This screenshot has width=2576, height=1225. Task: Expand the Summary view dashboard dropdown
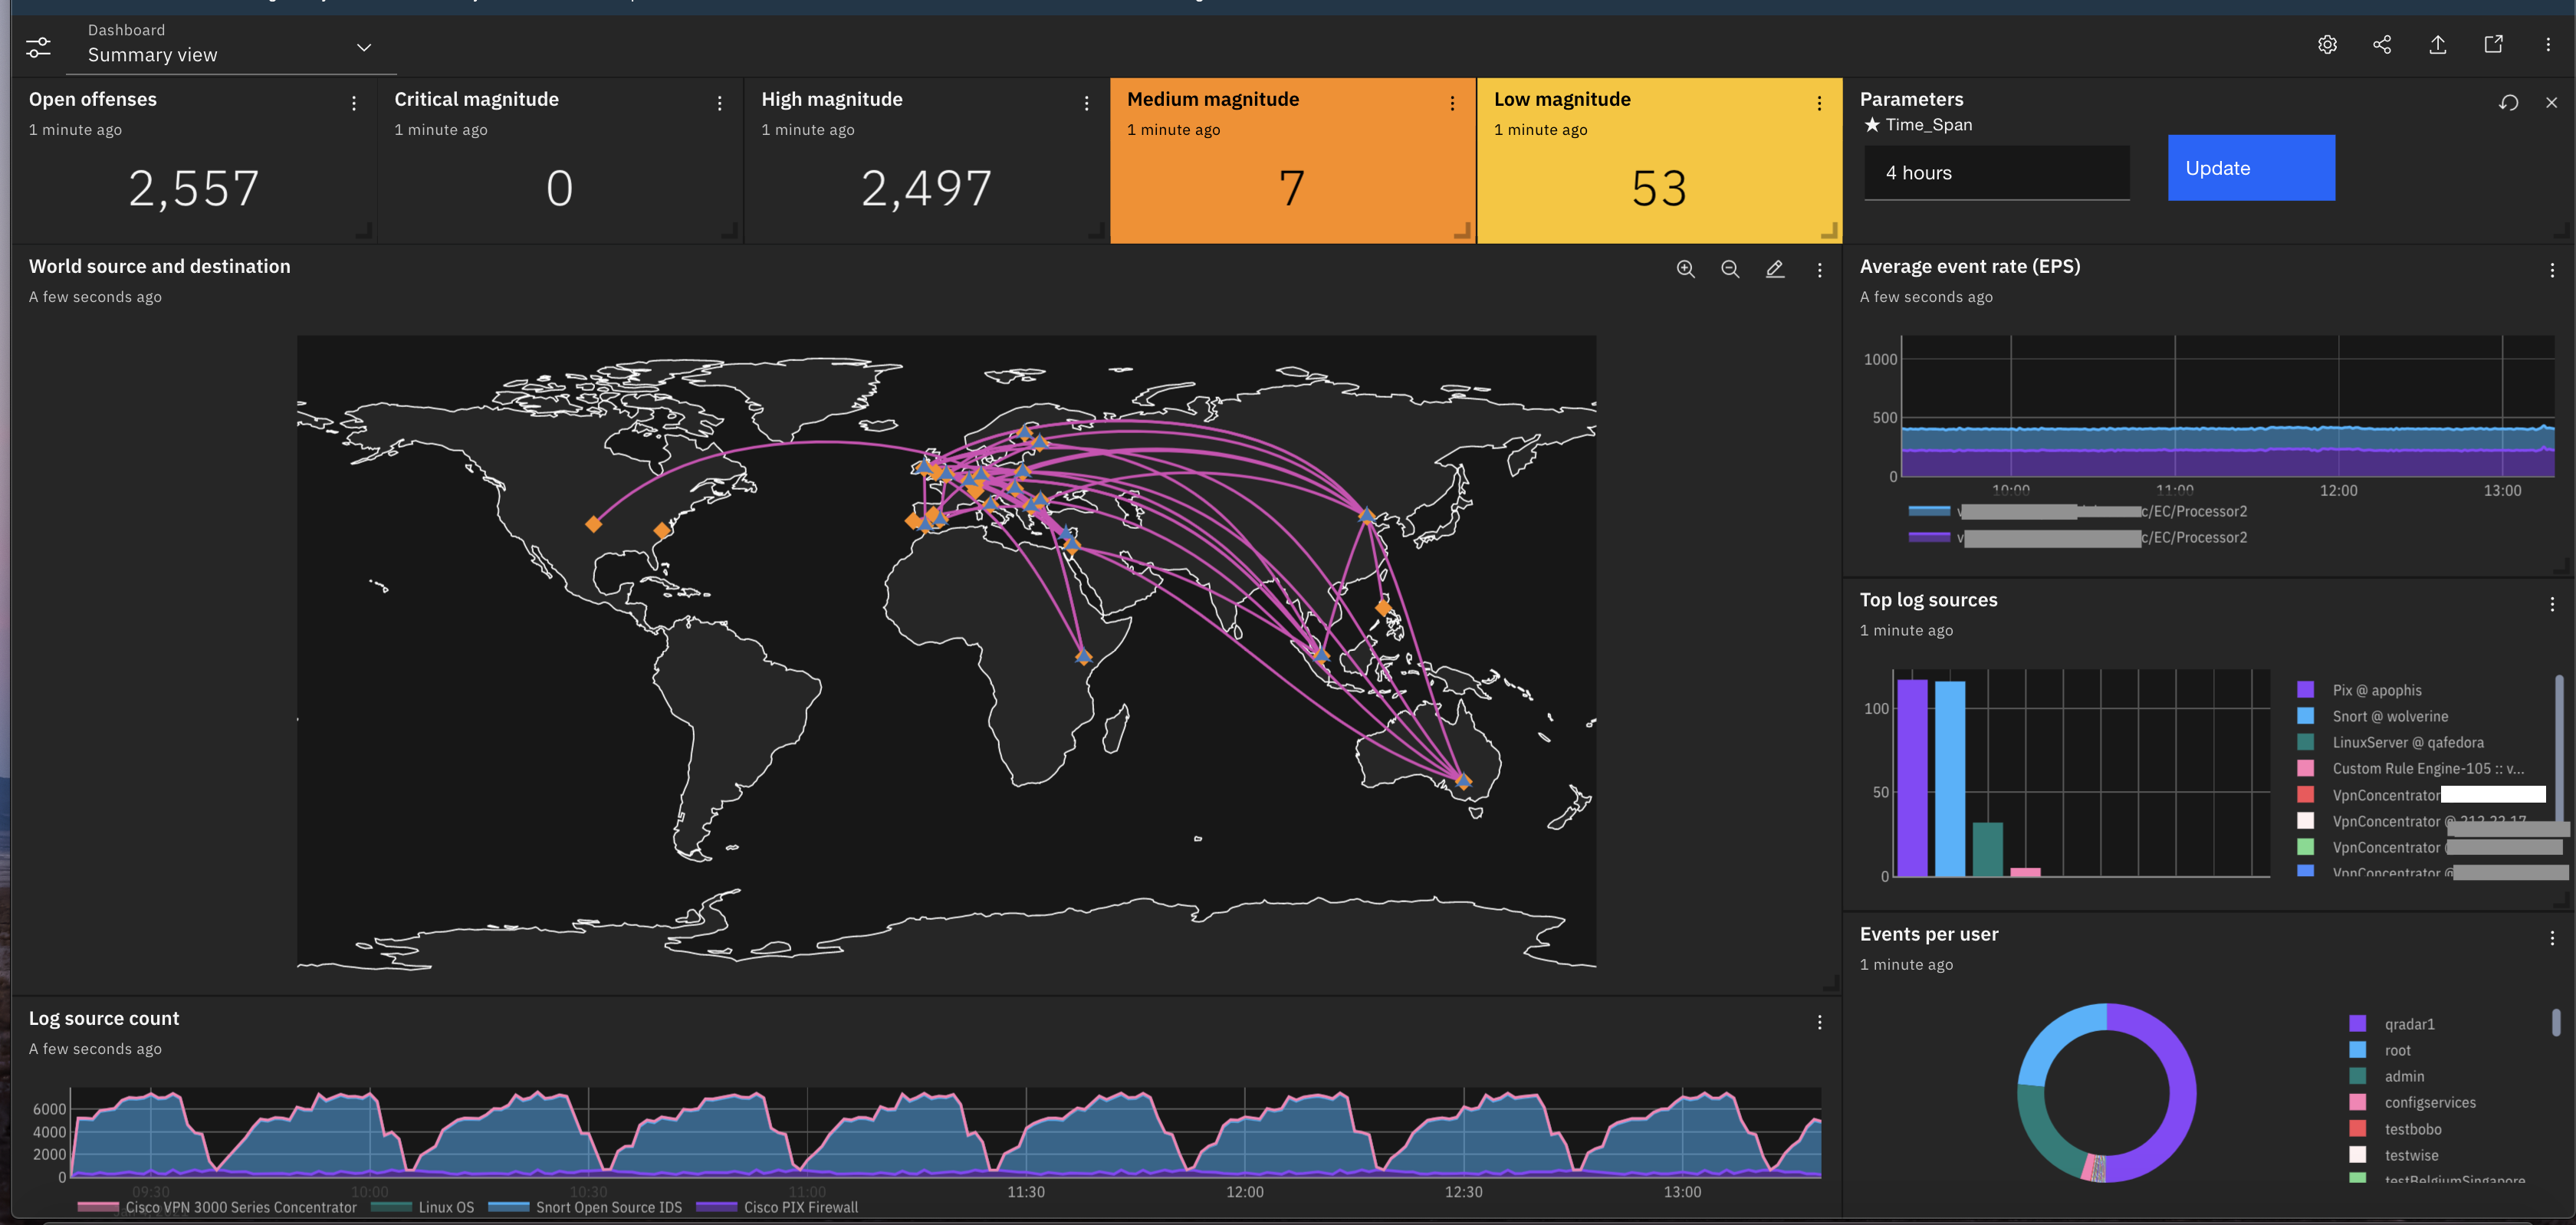click(364, 47)
